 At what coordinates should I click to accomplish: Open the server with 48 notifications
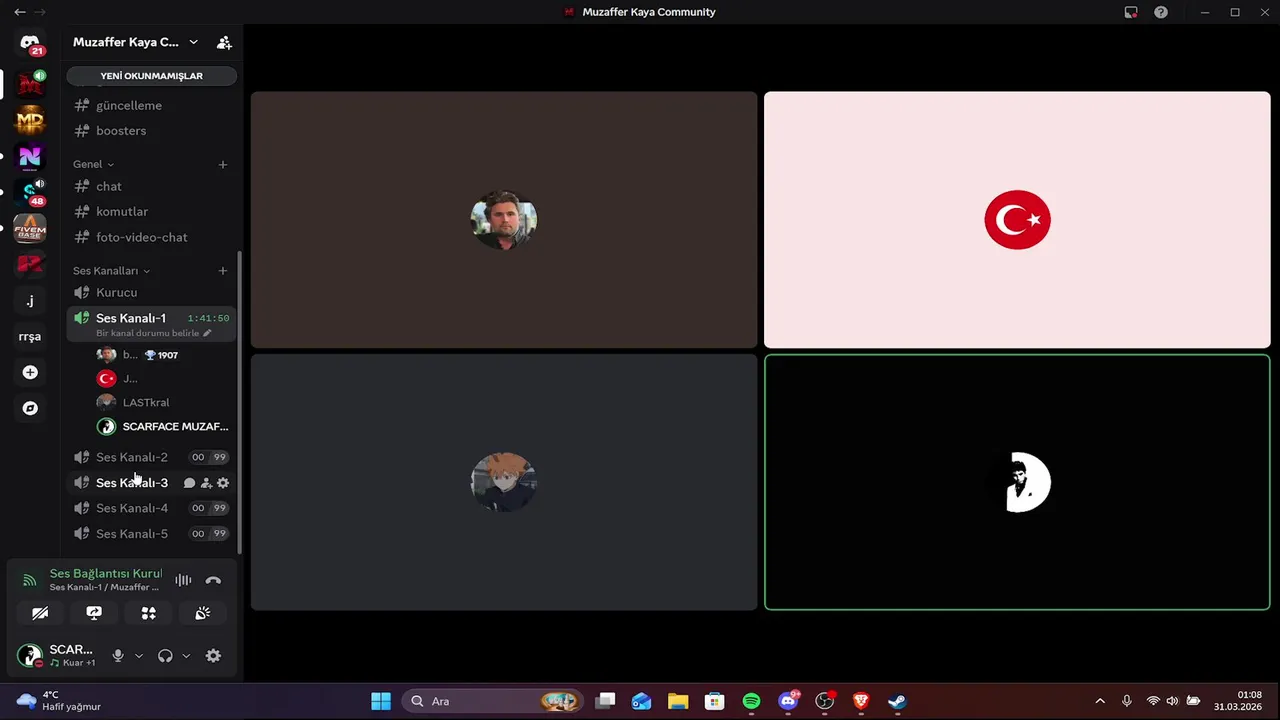[x=30, y=192]
